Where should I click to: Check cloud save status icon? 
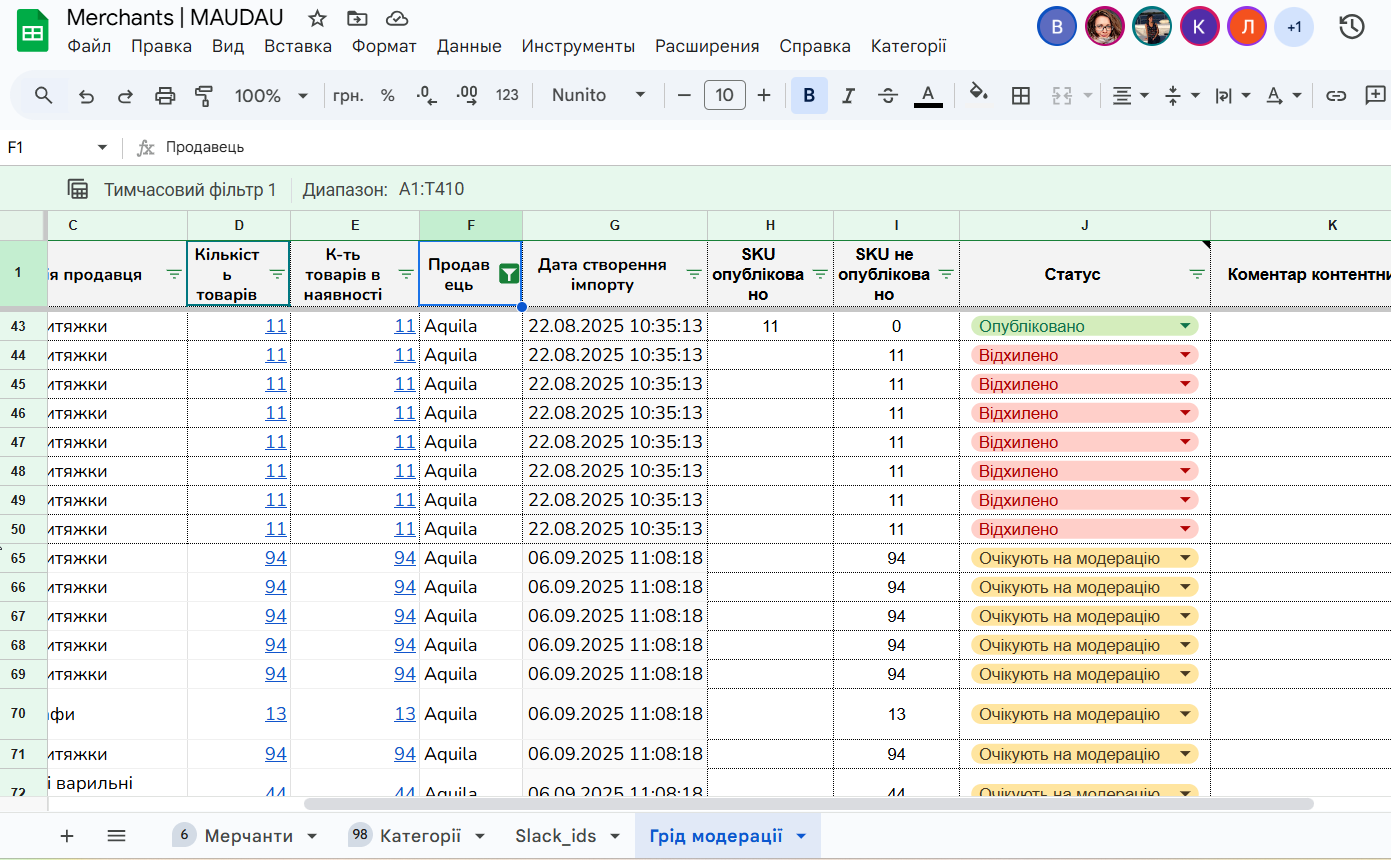tap(397, 18)
